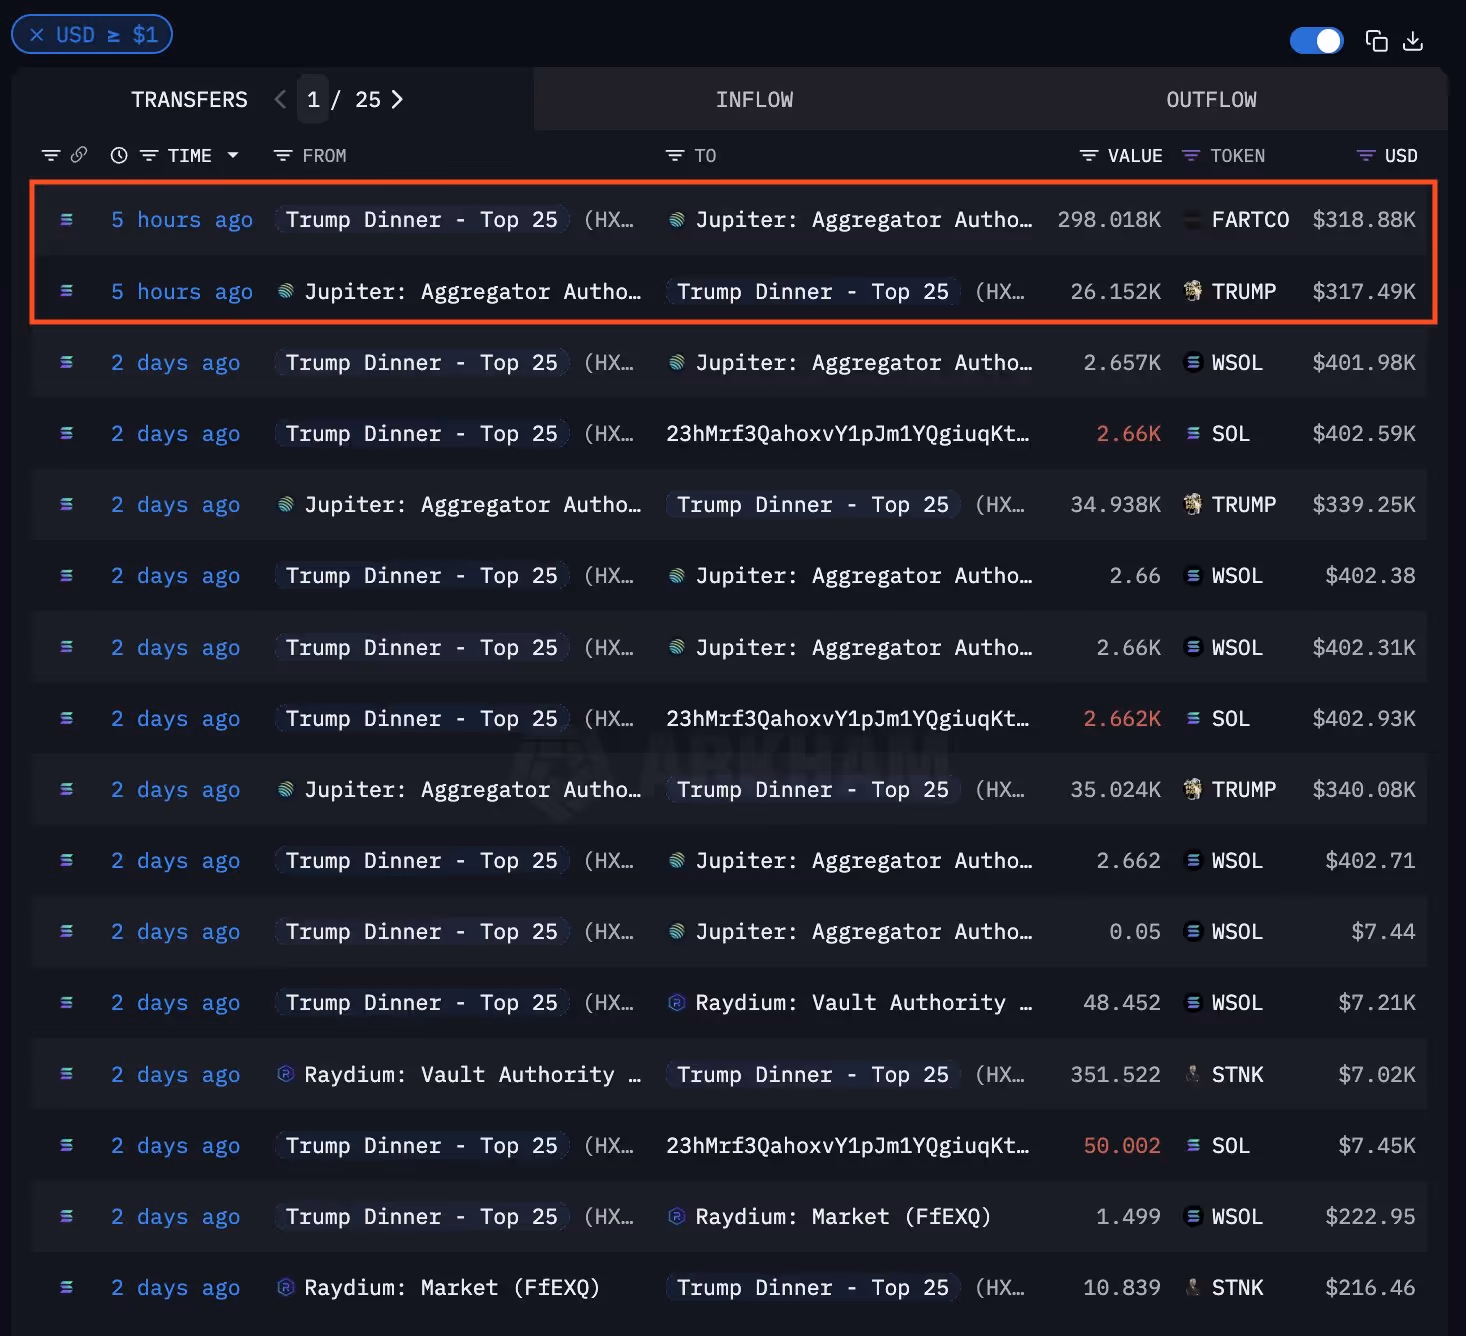Remove the USD ≥ $1 filter chip
Image resolution: width=1466 pixels, height=1336 pixels.
(x=37, y=34)
